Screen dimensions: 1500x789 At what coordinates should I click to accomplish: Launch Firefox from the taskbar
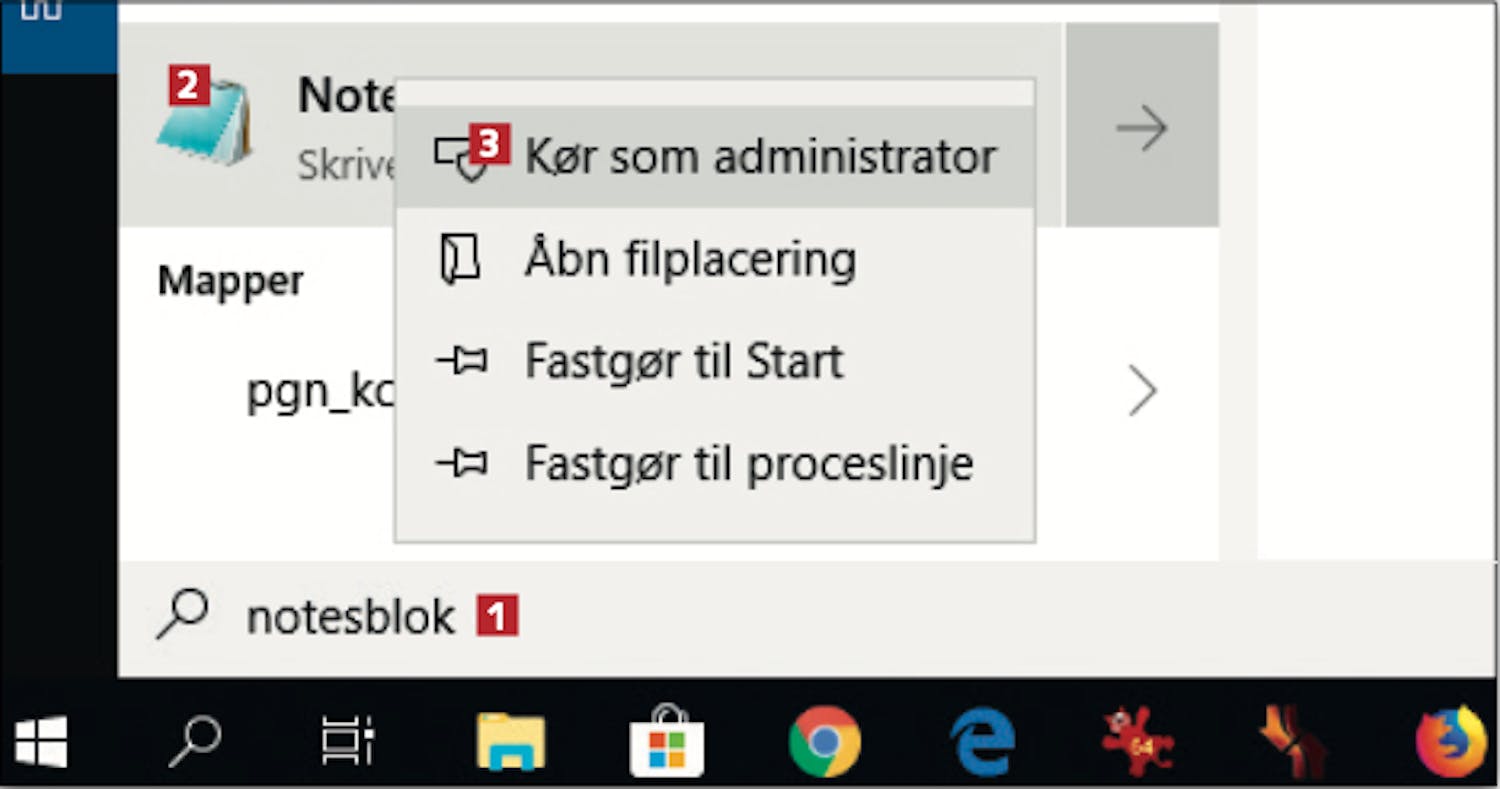(x=1451, y=741)
